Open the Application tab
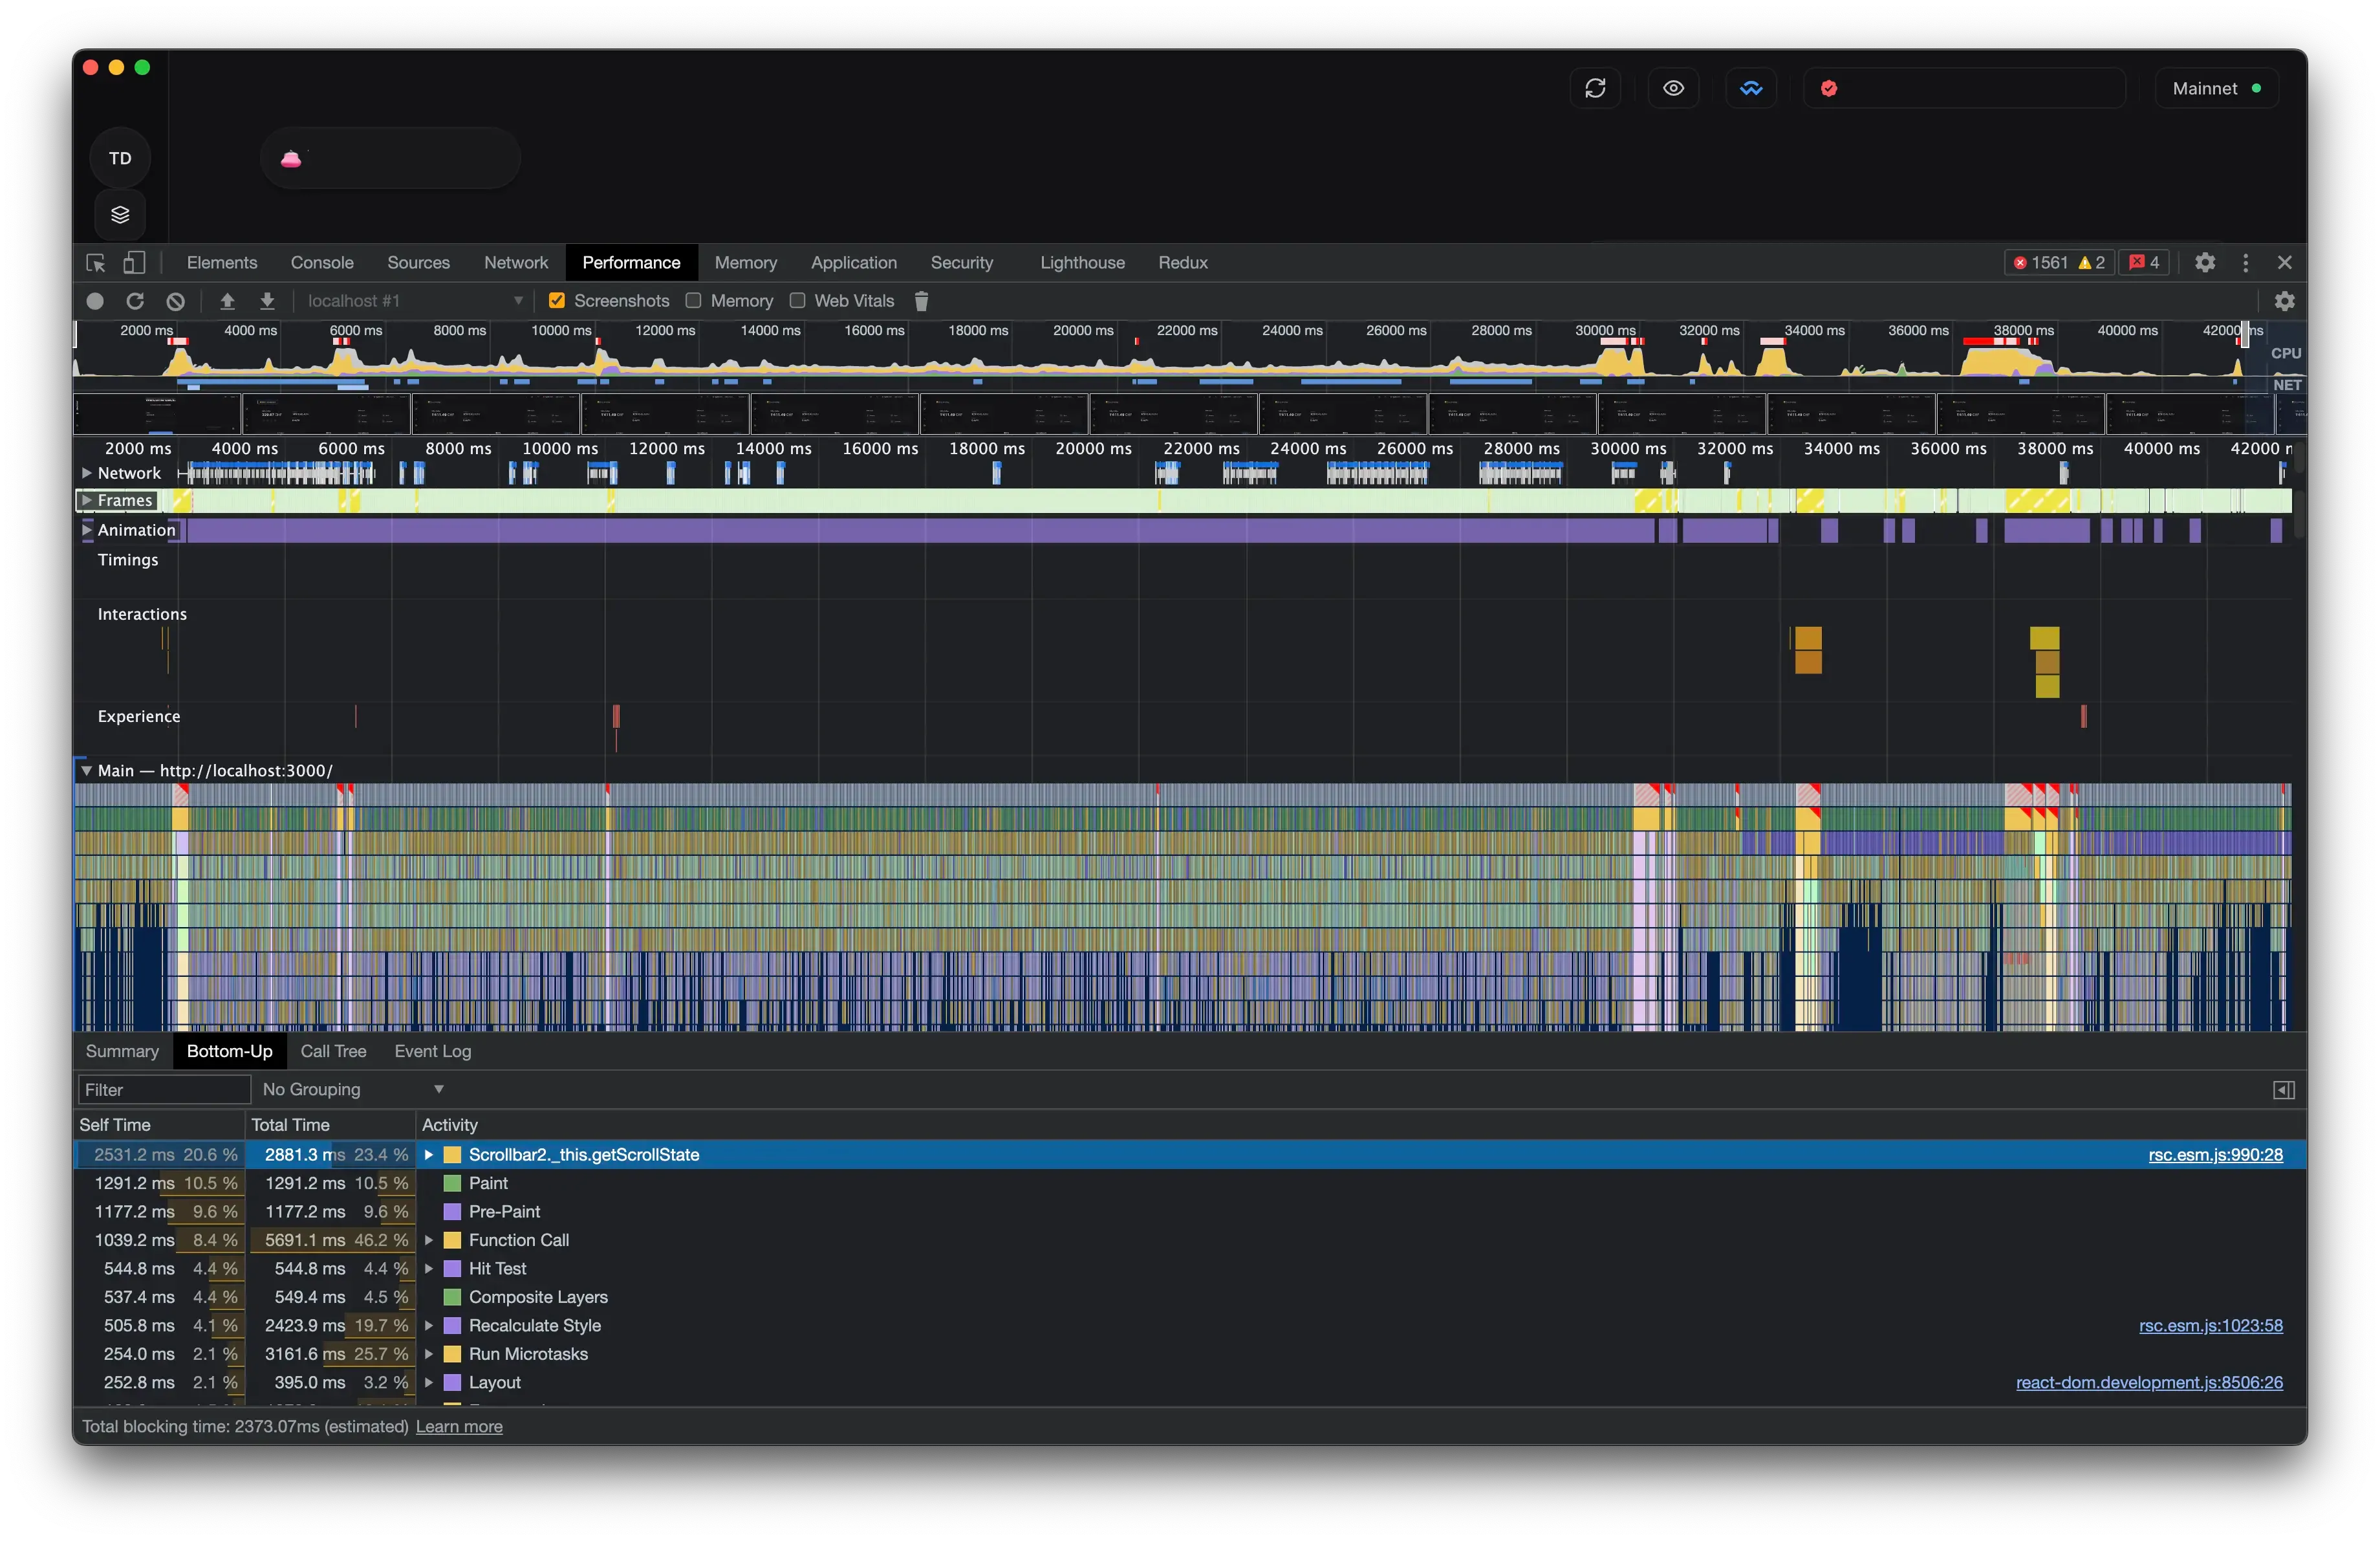Image resolution: width=2380 pixels, height=1541 pixels. pyautogui.click(x=853, y=263)
